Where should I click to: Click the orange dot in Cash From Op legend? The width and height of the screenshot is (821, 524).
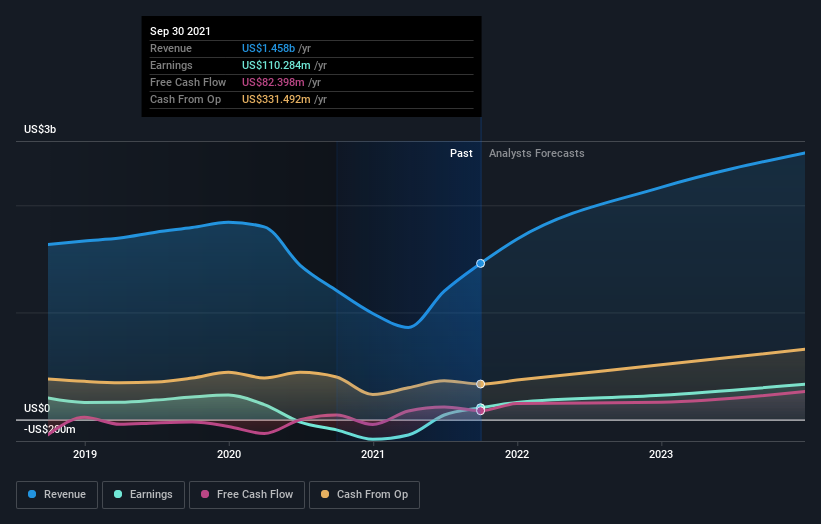pos(325,494)
